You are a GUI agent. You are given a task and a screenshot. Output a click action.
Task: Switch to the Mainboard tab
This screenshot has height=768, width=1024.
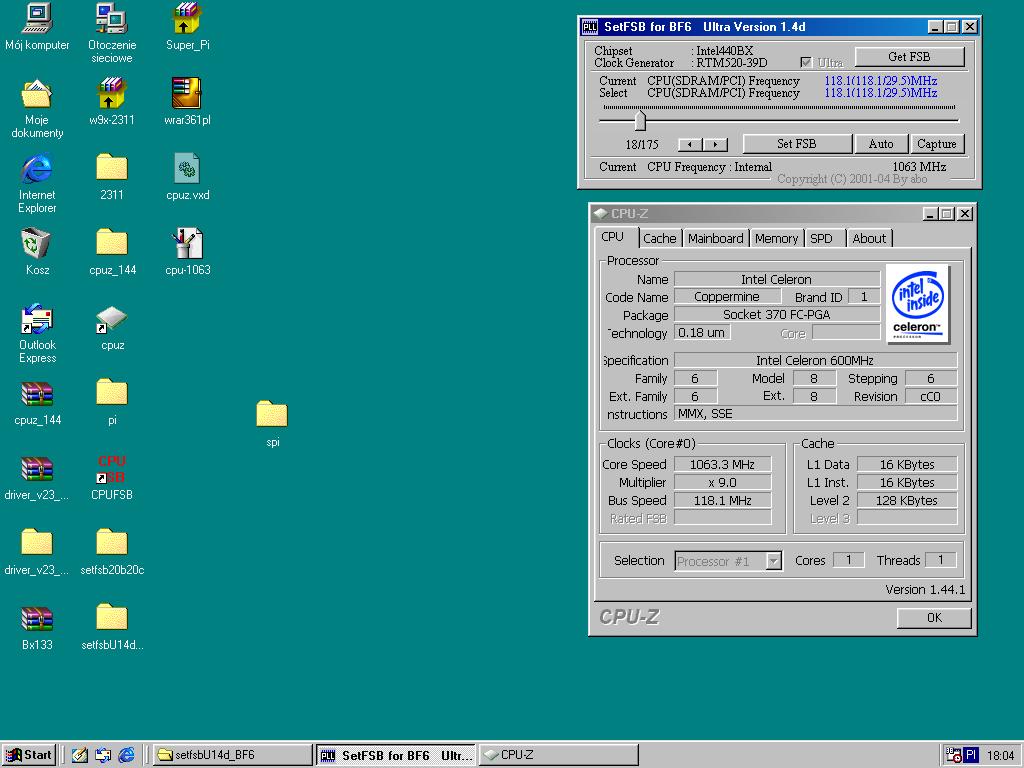tap(716, 238)
